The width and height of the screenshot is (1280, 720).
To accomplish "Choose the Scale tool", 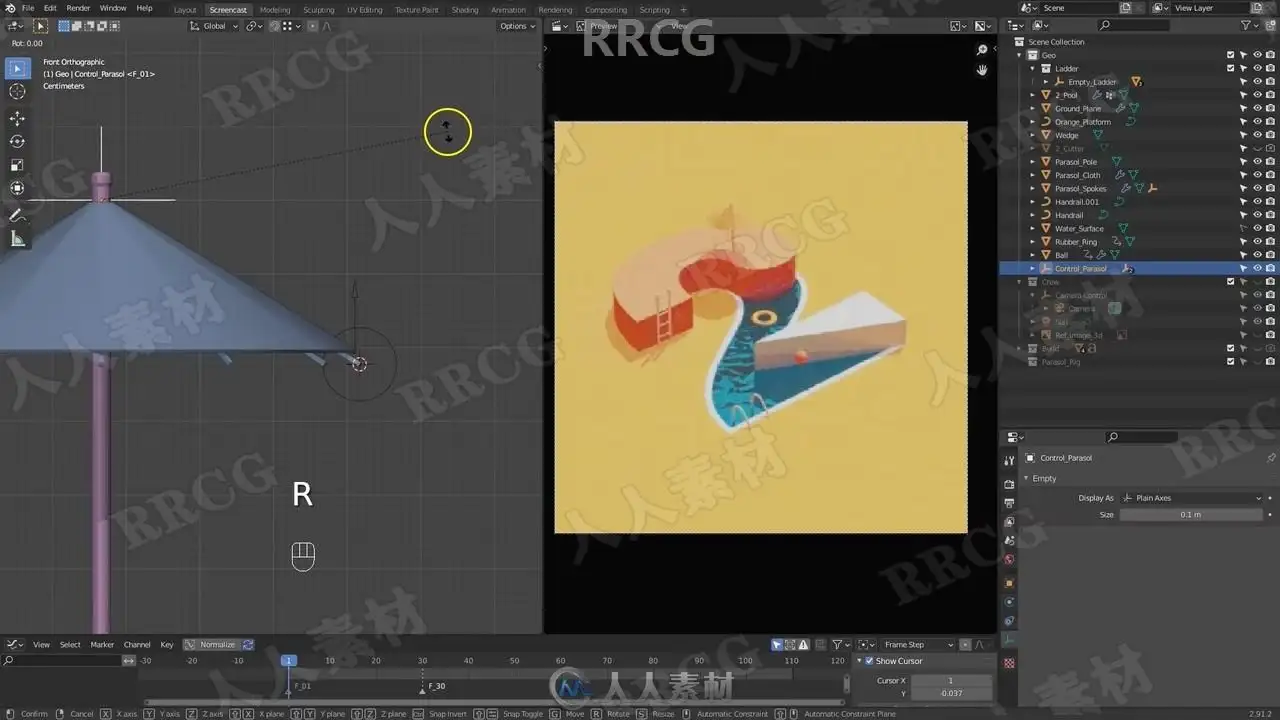I will point(17,165).
